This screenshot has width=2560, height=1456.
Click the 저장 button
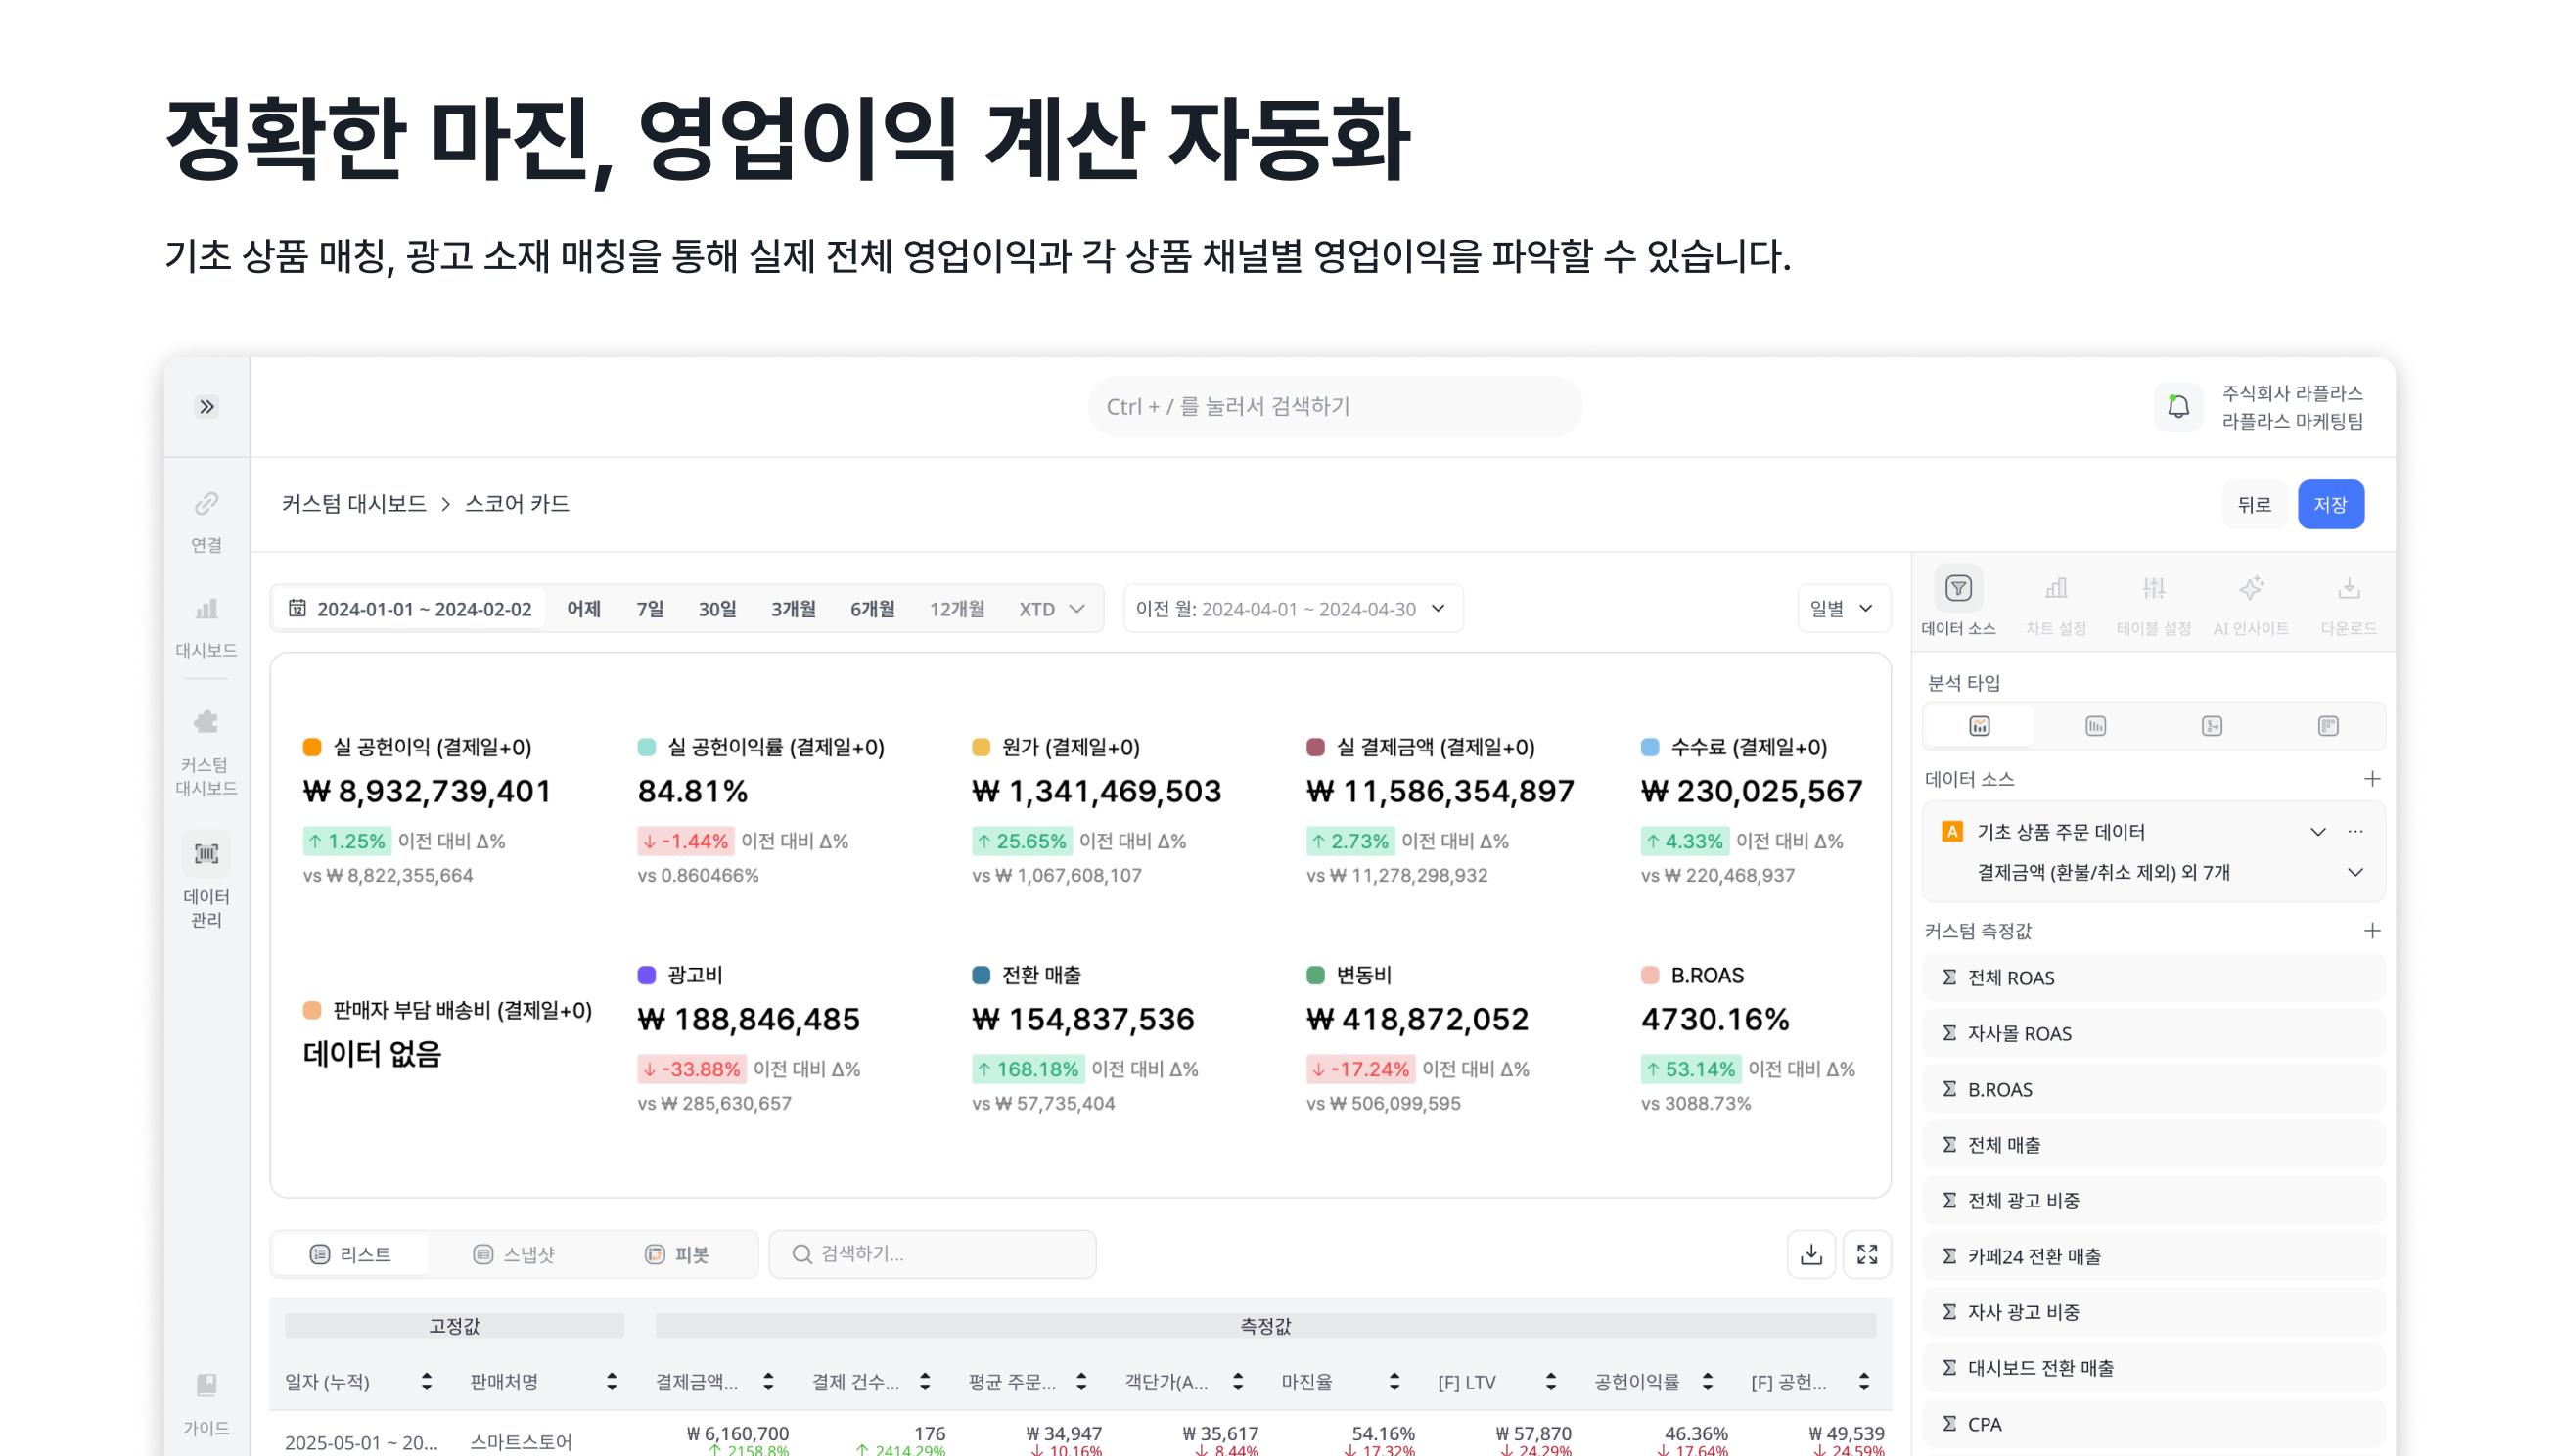coord(2332,504)
